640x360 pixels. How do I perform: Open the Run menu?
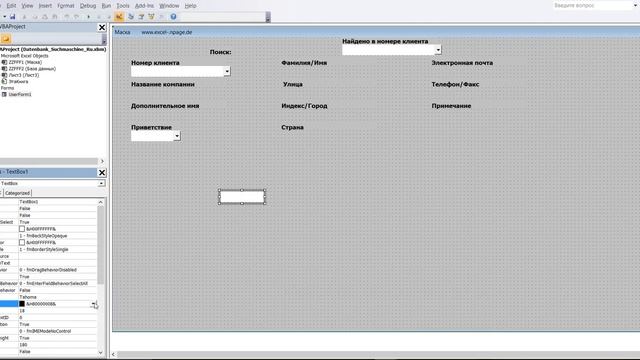tap(106, 6)
